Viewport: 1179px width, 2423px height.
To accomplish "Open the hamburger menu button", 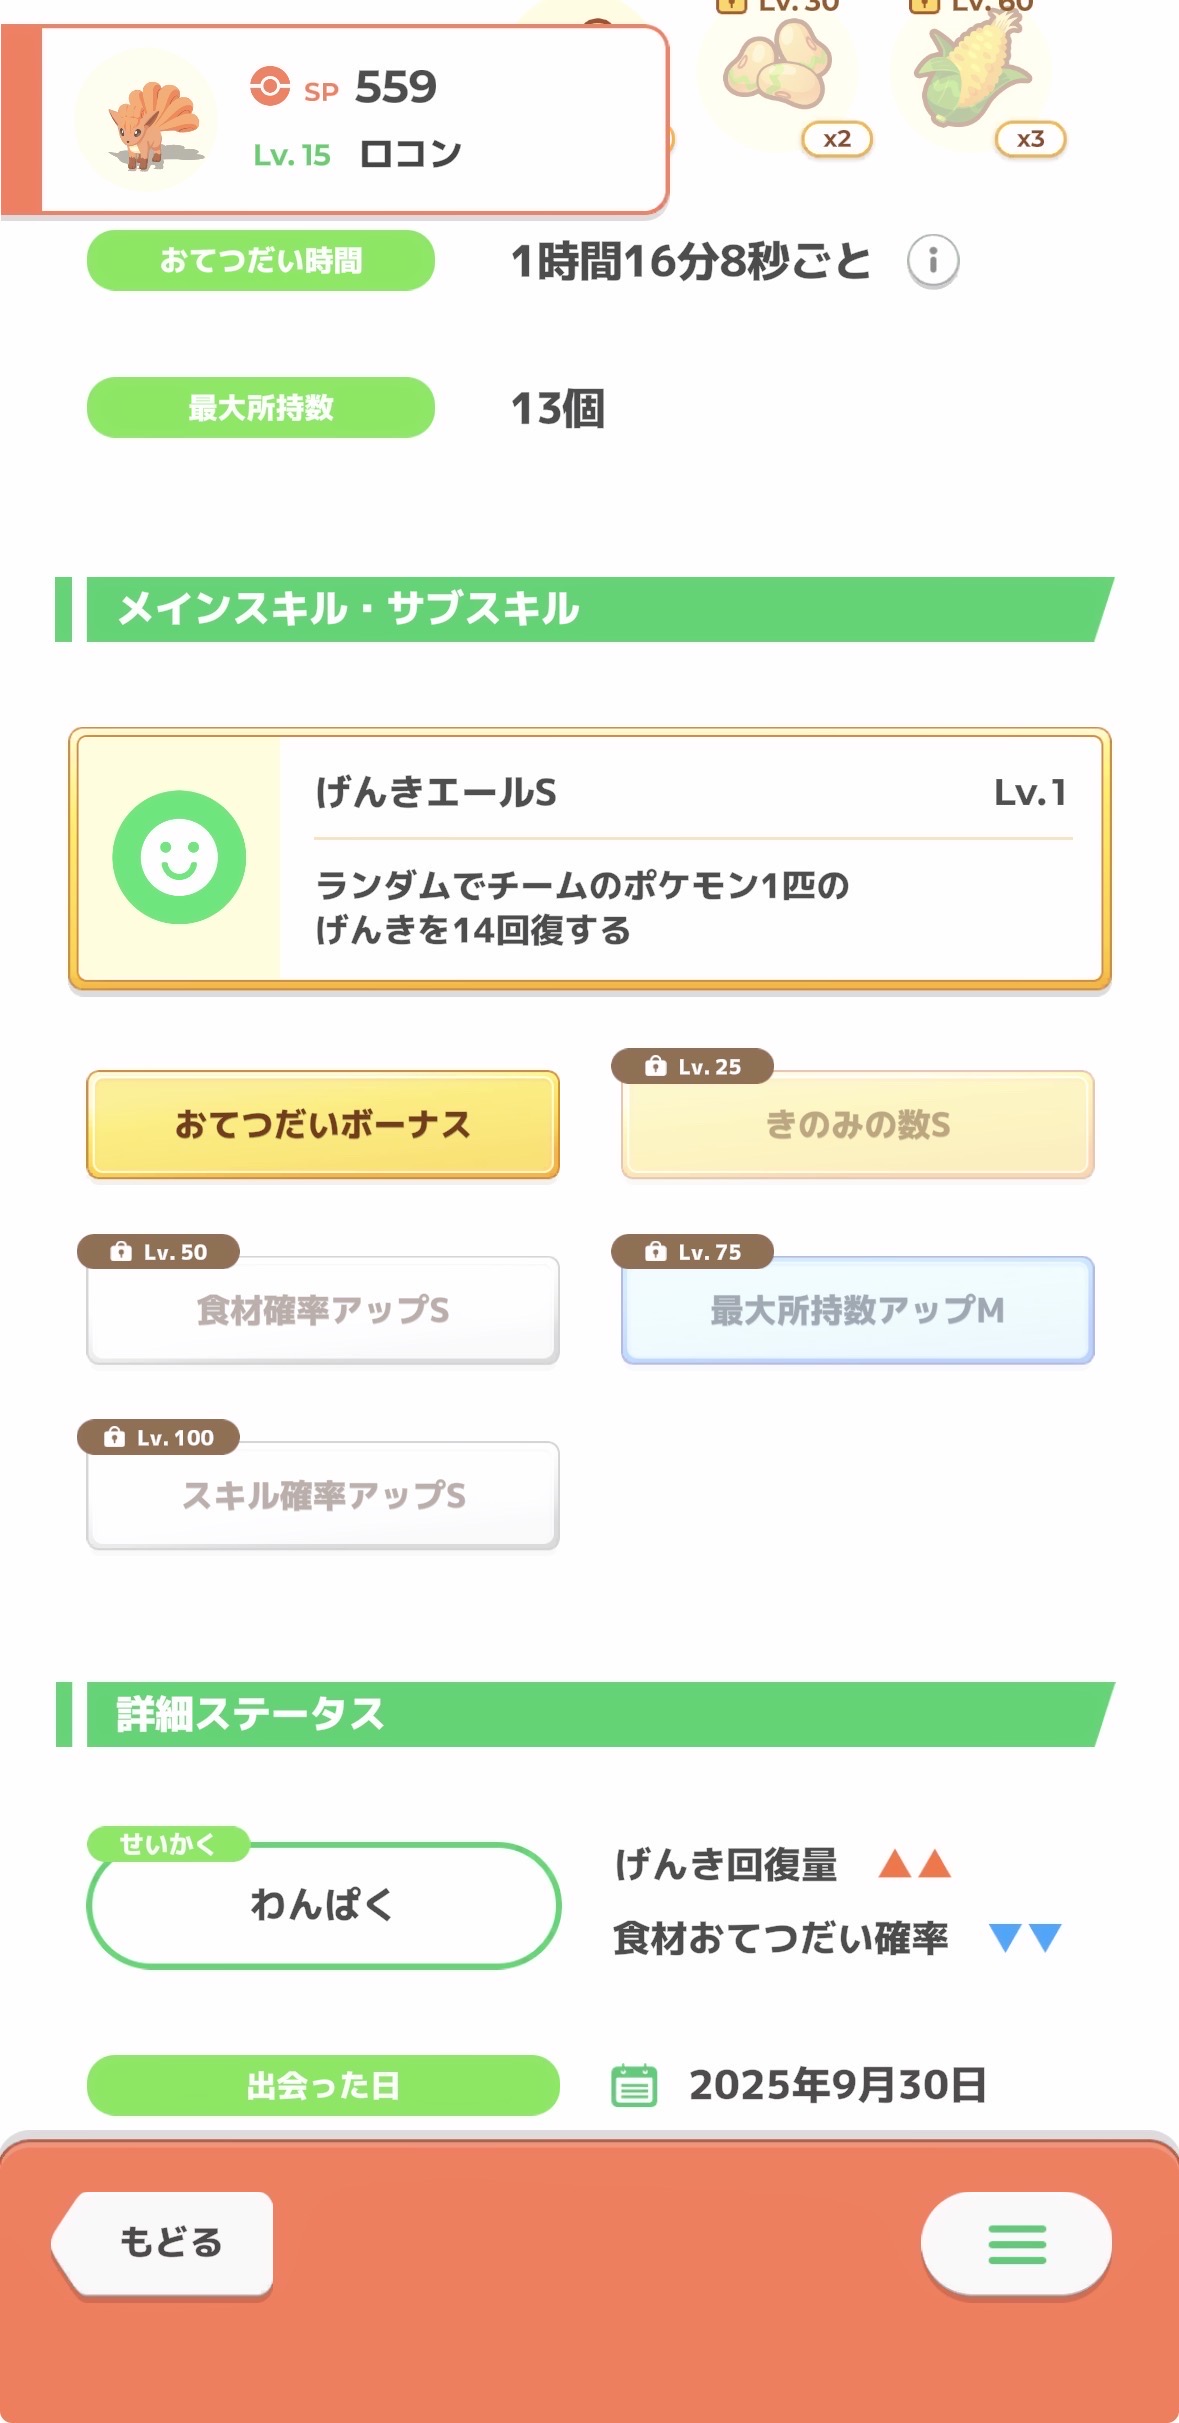I will pos(1016,2243).
